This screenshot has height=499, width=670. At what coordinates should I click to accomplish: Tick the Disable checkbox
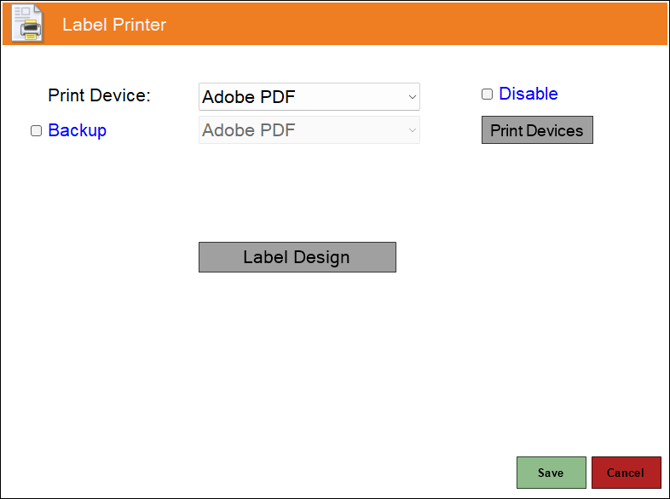[487, 94]
